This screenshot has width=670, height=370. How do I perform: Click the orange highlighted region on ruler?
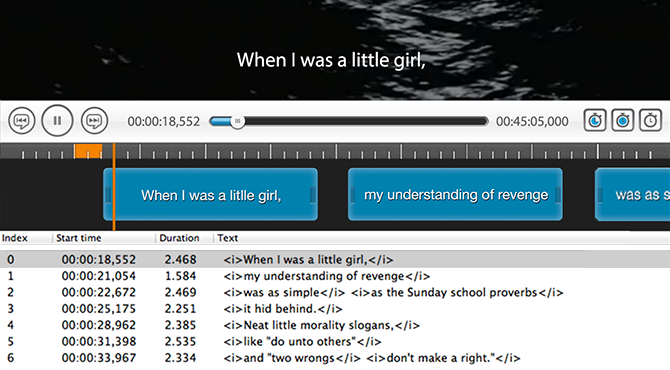(88, 151)
